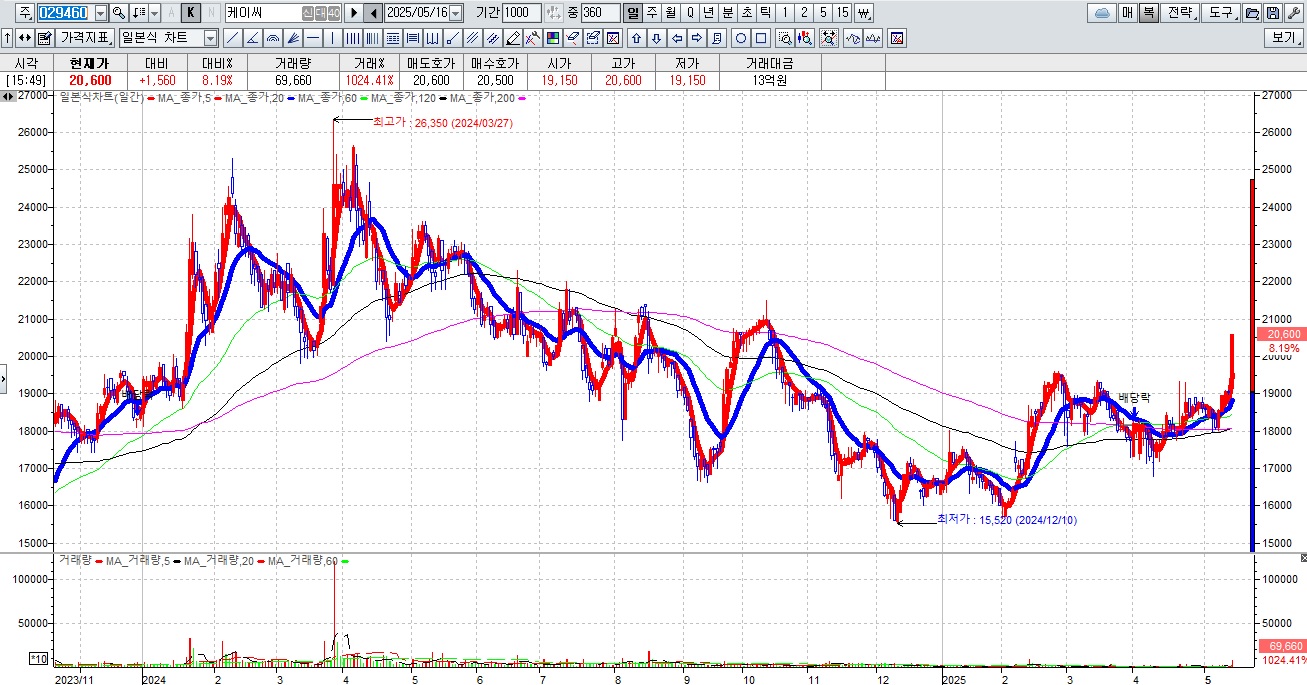Select the circle shape drawing tool
The image size is (1307, 685).
[741, 38]
